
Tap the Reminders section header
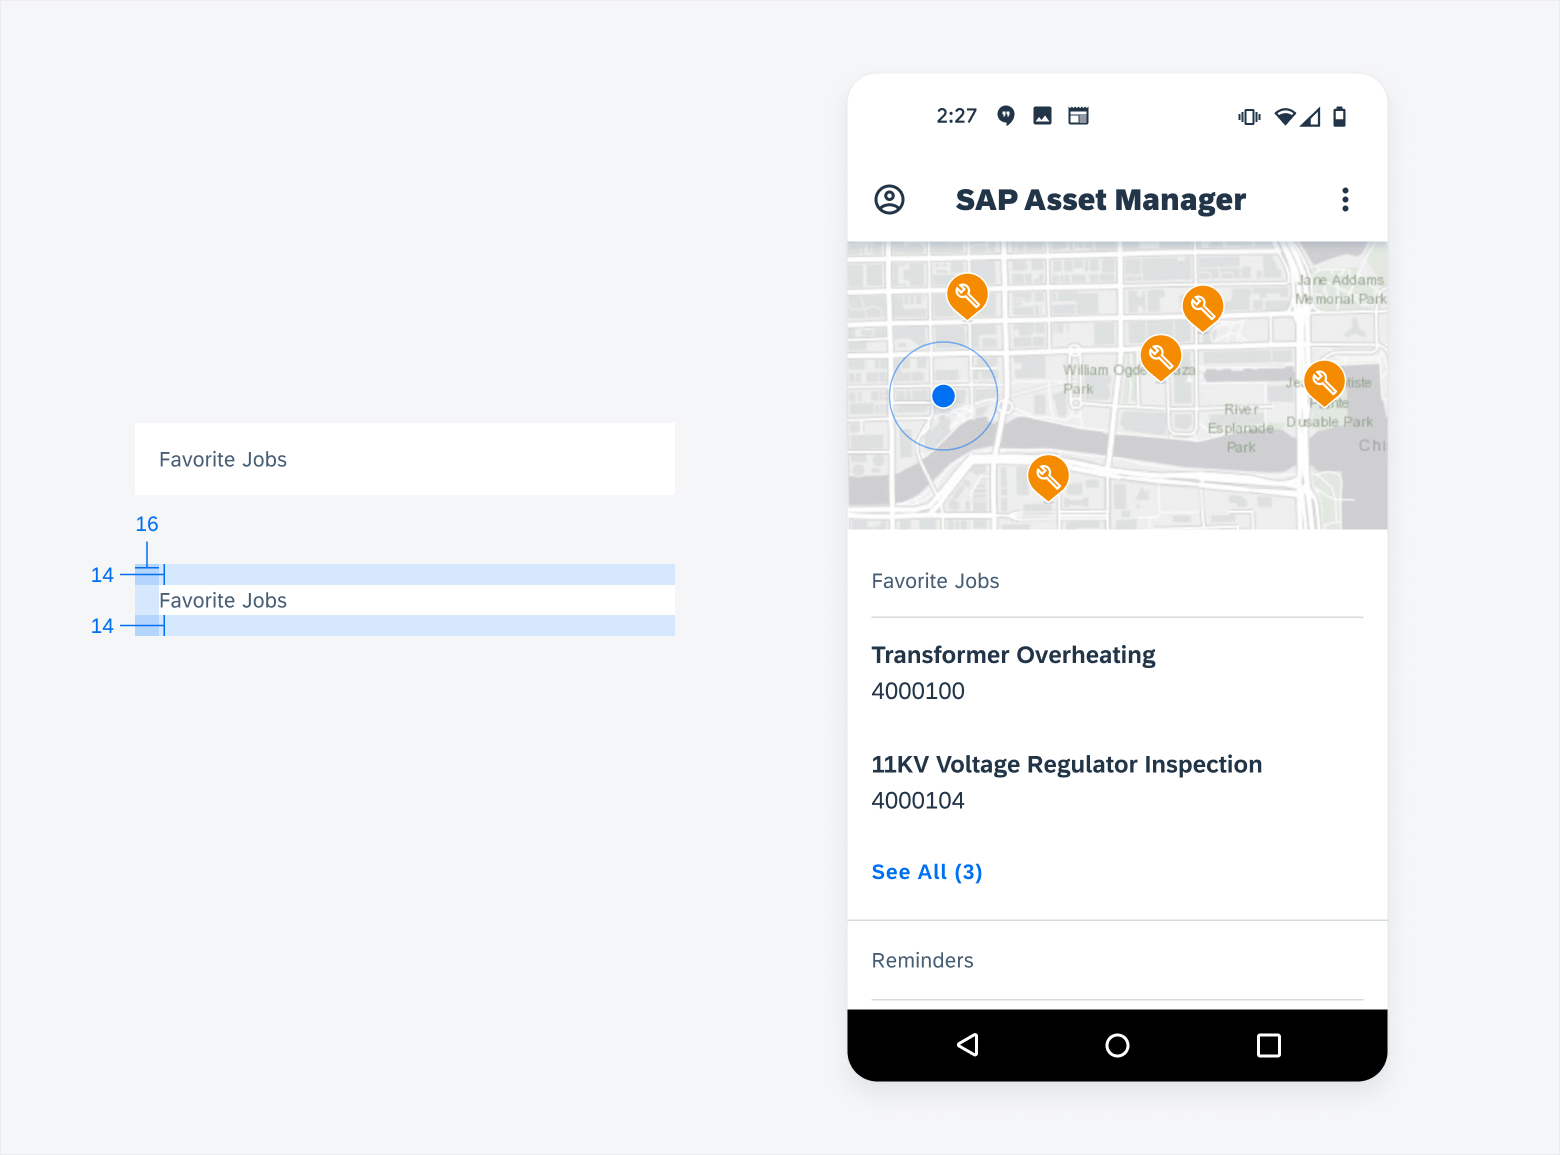click(x=922, y=960)
